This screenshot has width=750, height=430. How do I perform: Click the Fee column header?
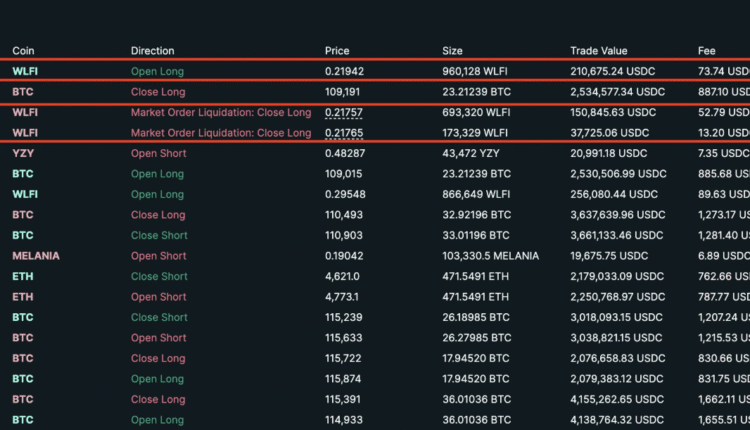tap(707, 50)
